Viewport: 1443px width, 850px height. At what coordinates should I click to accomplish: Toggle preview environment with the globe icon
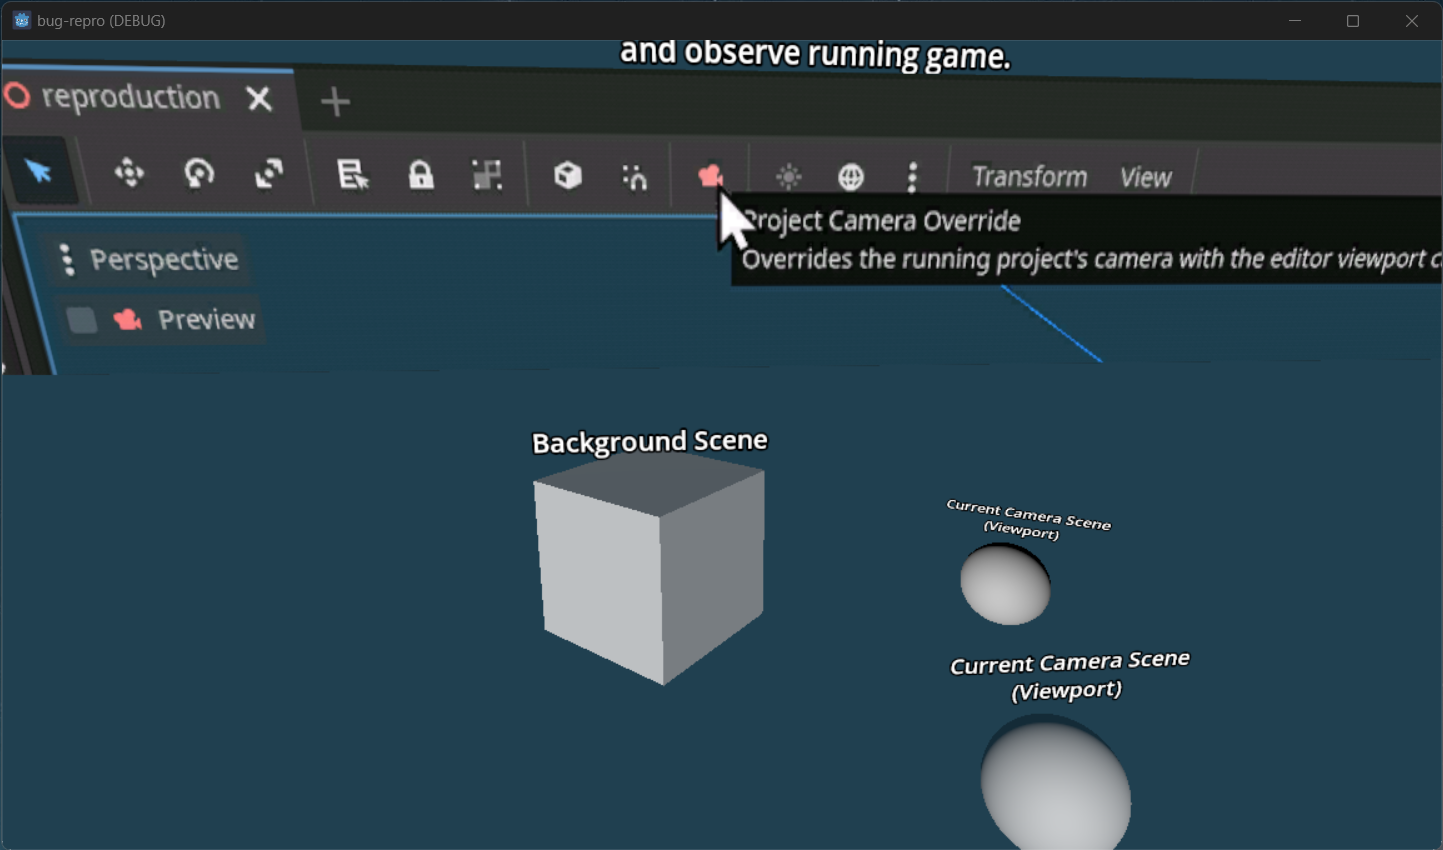pos(851,175)
